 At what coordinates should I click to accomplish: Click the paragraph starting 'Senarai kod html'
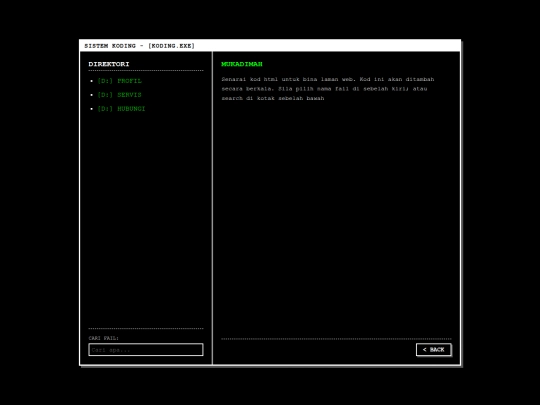(x=328, y=89)
